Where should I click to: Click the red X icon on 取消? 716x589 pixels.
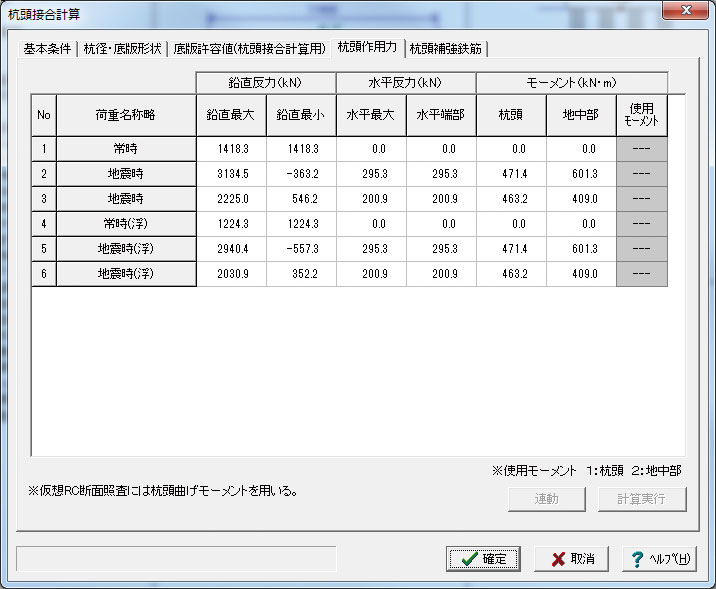click(558, 559)
